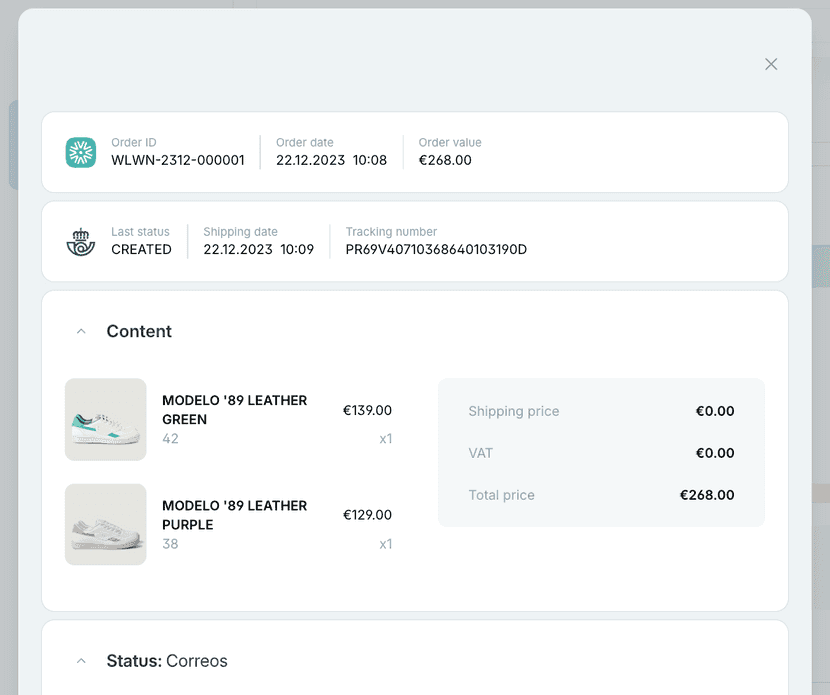Click the Correos carrier horn icon

click(x=81, y=242)
